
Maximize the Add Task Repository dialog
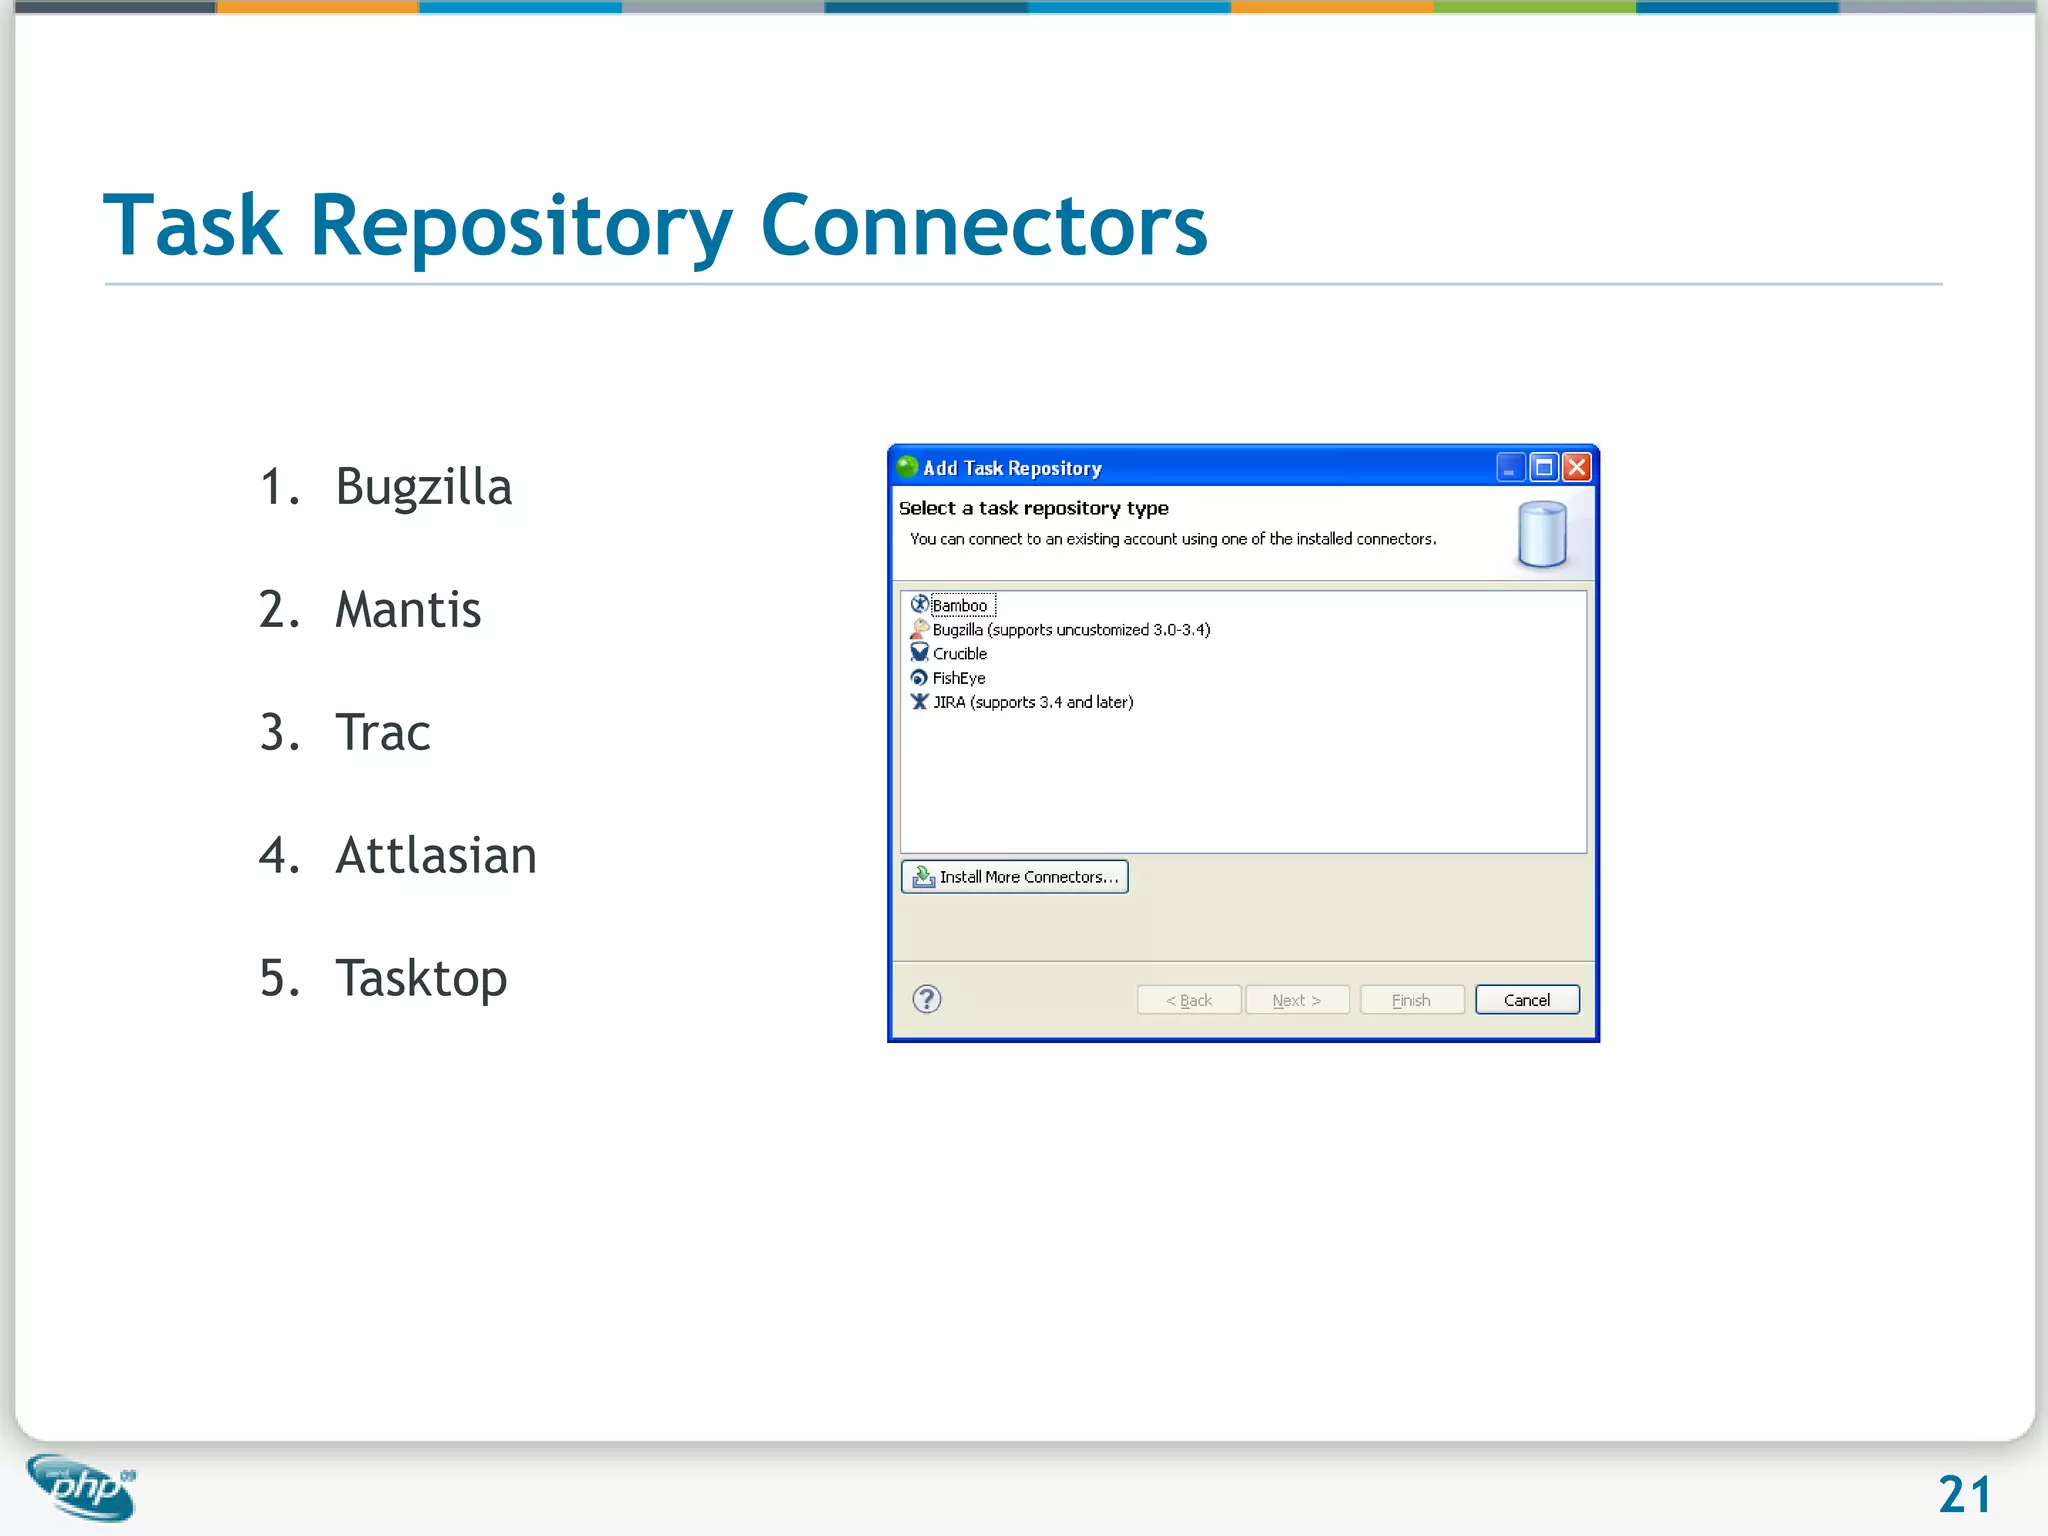[x=1543, y=467]
